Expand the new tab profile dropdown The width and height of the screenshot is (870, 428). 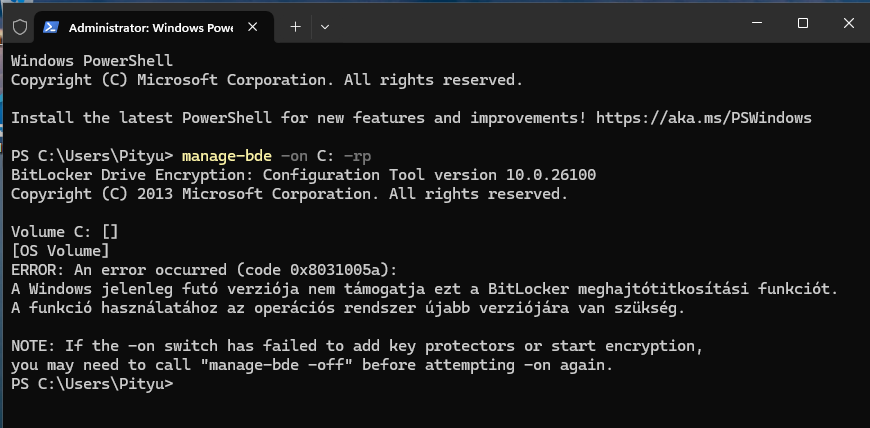pos(325,27)
